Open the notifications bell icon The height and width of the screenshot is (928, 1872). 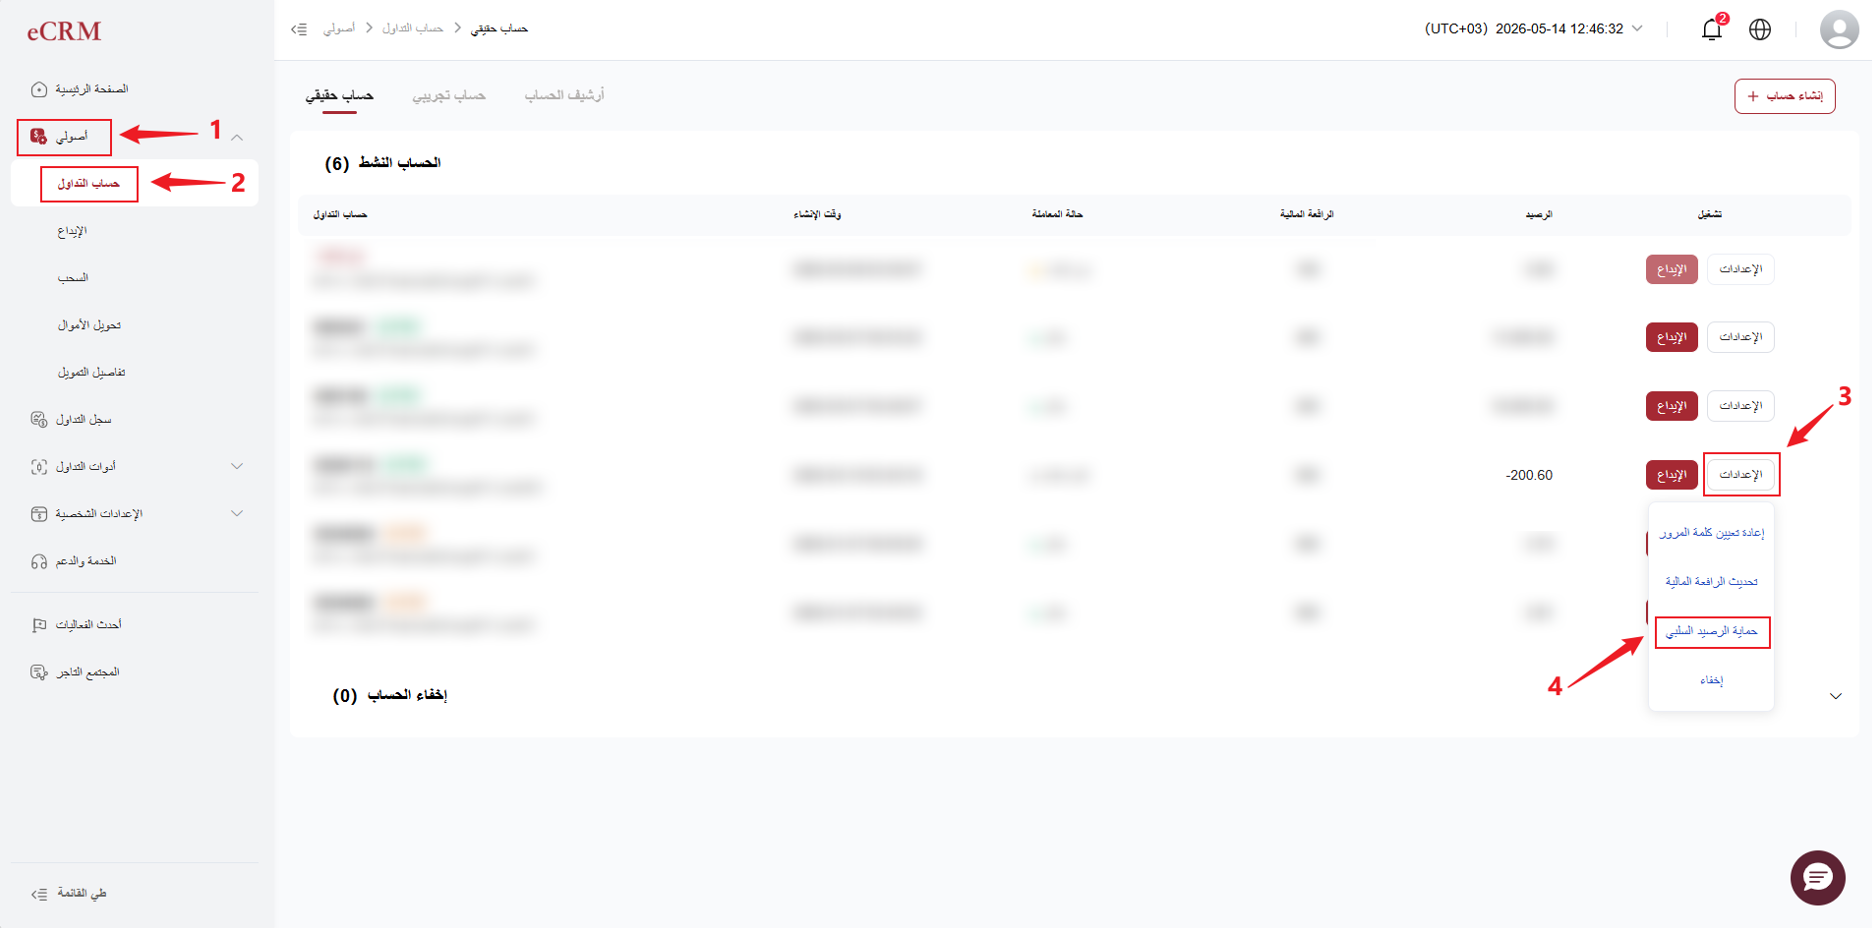point(1711,29)
